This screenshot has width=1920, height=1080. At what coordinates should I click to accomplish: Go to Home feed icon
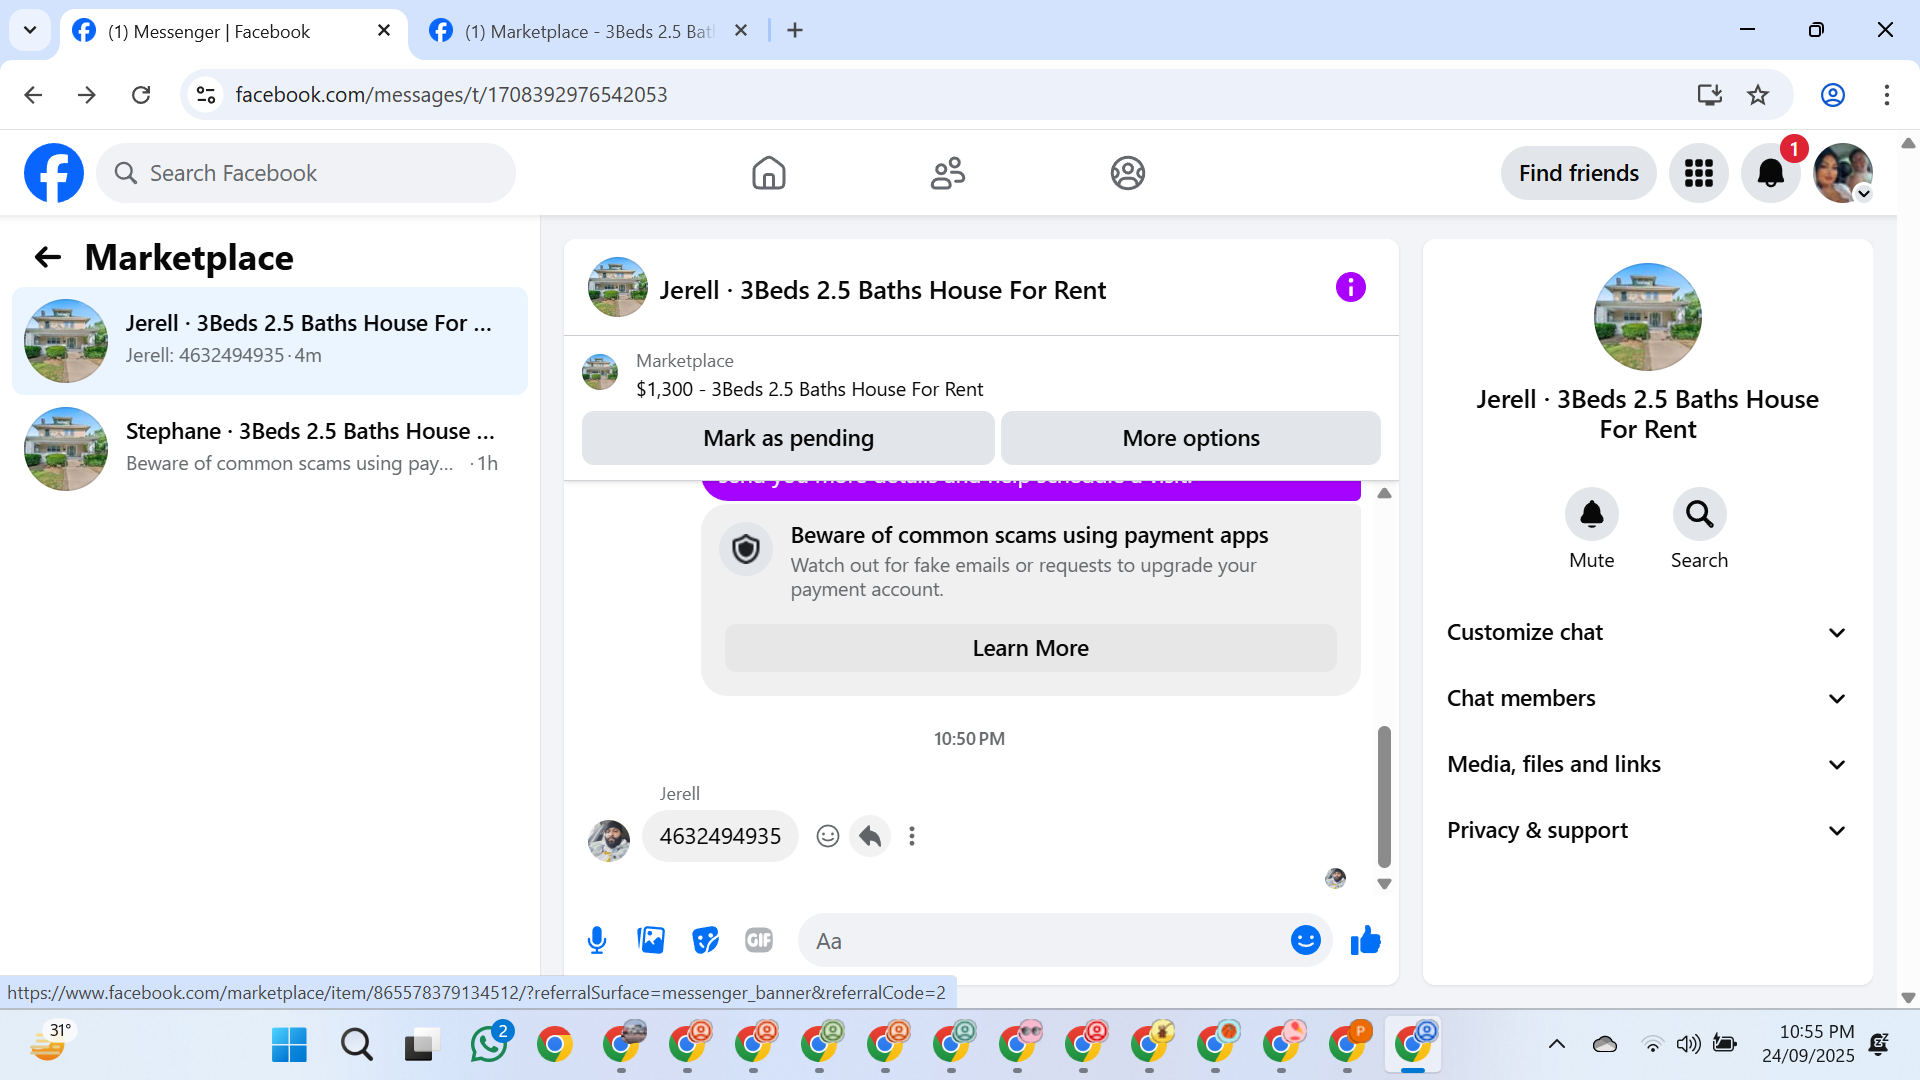click(x=768, y=173)
